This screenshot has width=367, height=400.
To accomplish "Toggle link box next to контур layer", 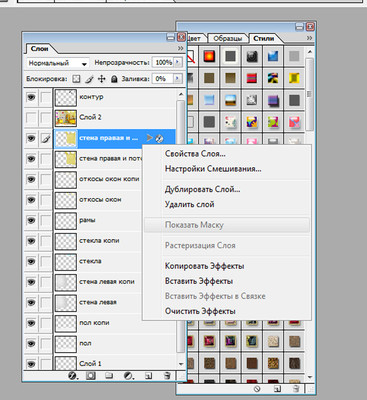I will [x=45, y=97].
